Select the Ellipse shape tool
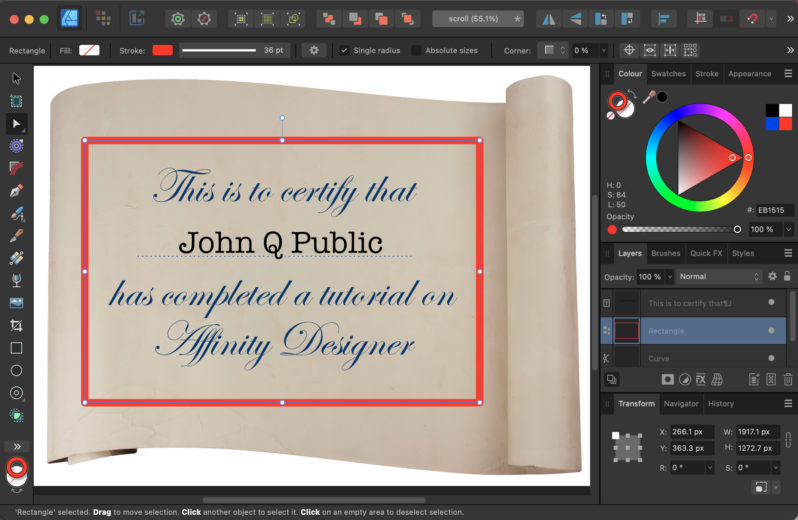The width and height of the screenshot is (798, 520). 16,370
